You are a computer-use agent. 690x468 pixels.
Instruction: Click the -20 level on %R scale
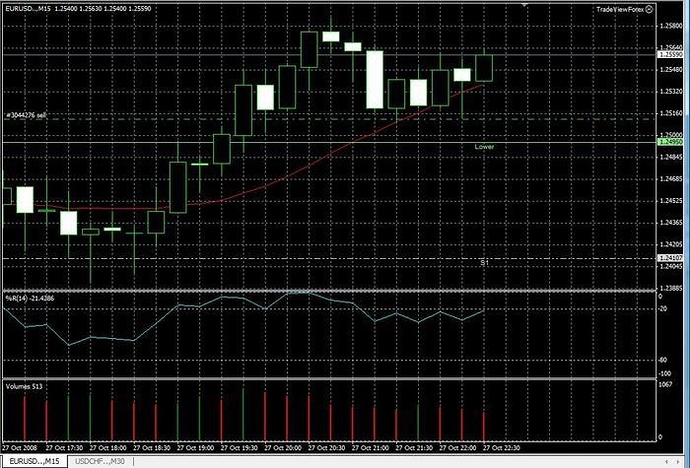pyautogui.click(x=663, y=309)
